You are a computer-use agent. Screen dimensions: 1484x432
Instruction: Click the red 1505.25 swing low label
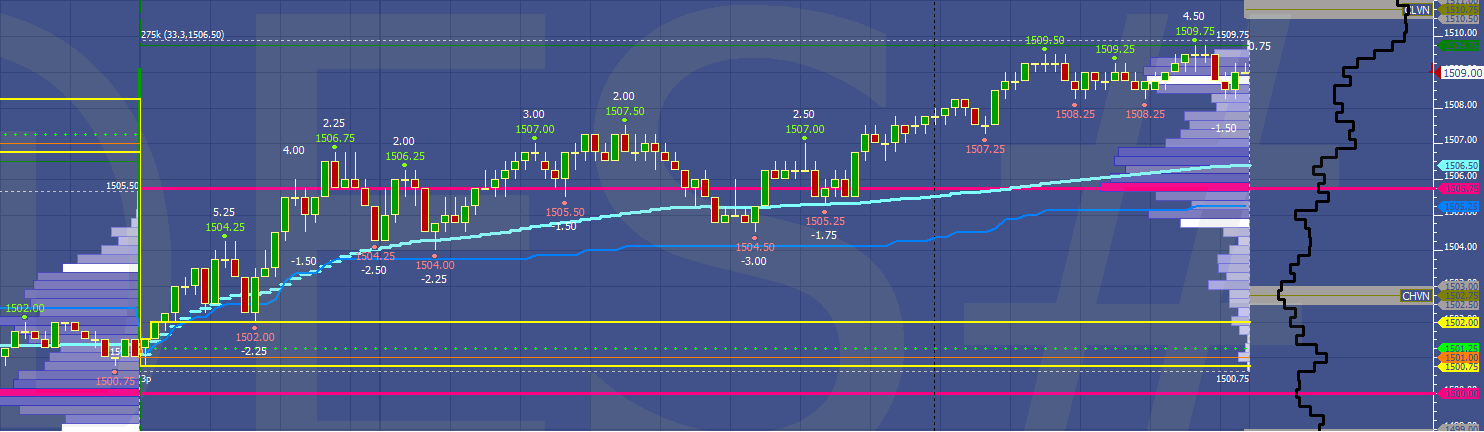[x=825, y=221]
